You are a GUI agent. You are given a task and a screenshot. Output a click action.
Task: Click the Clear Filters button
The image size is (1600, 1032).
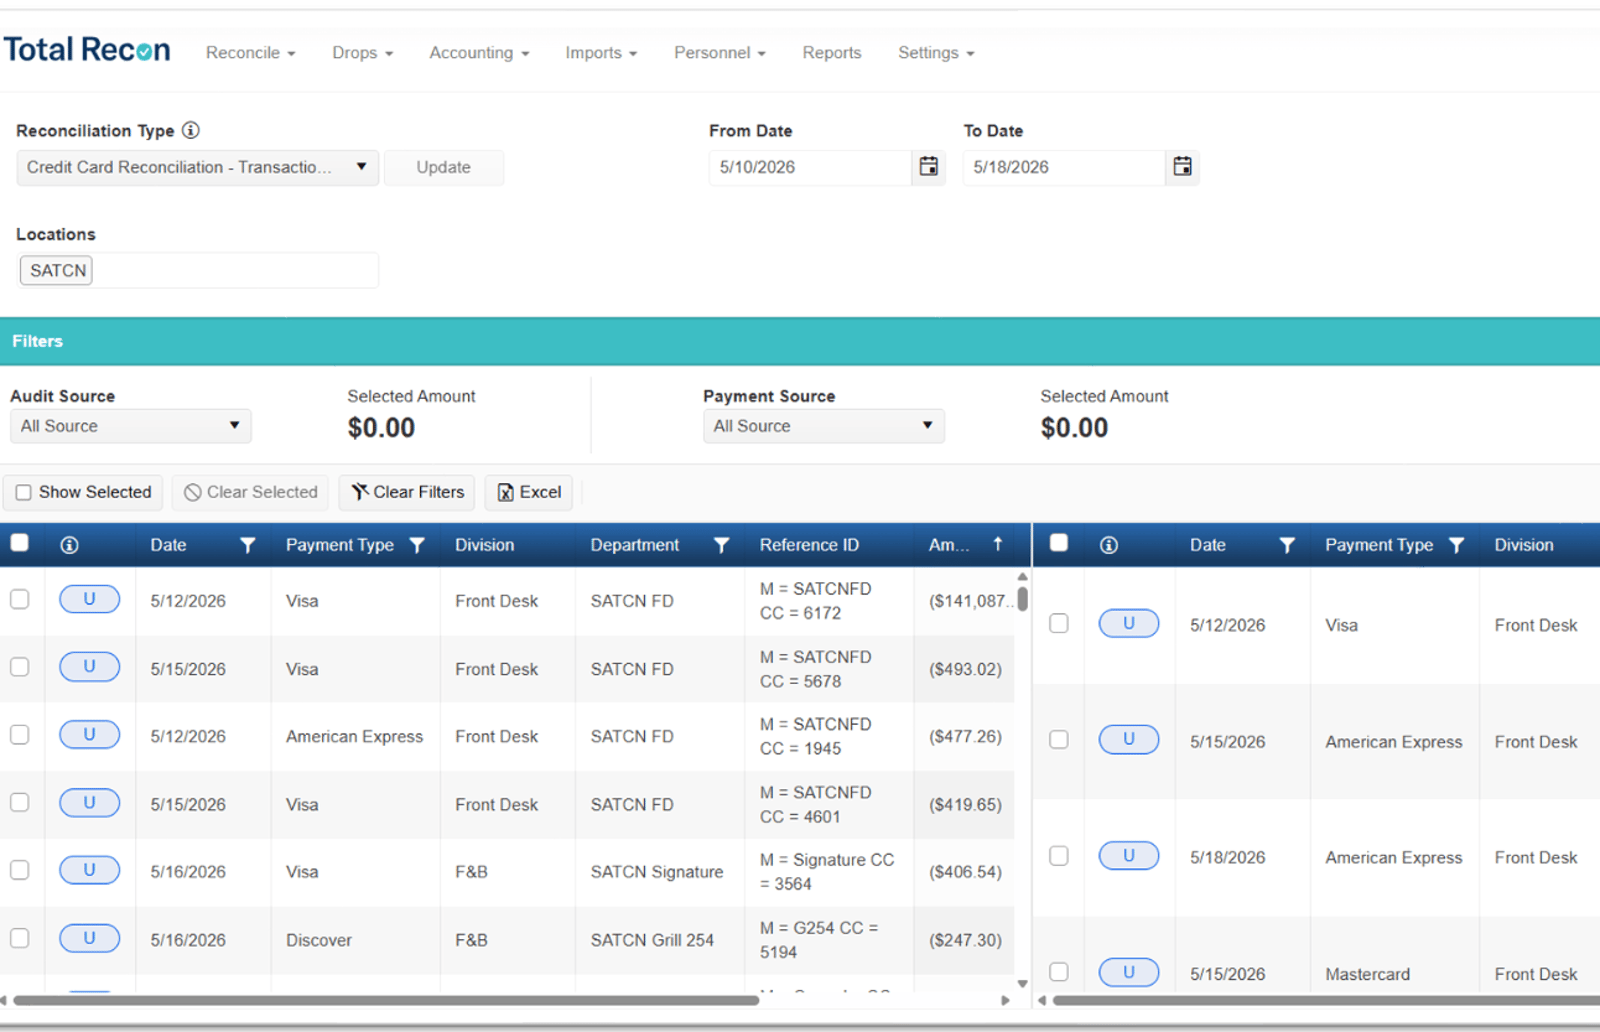pos(407,492)
